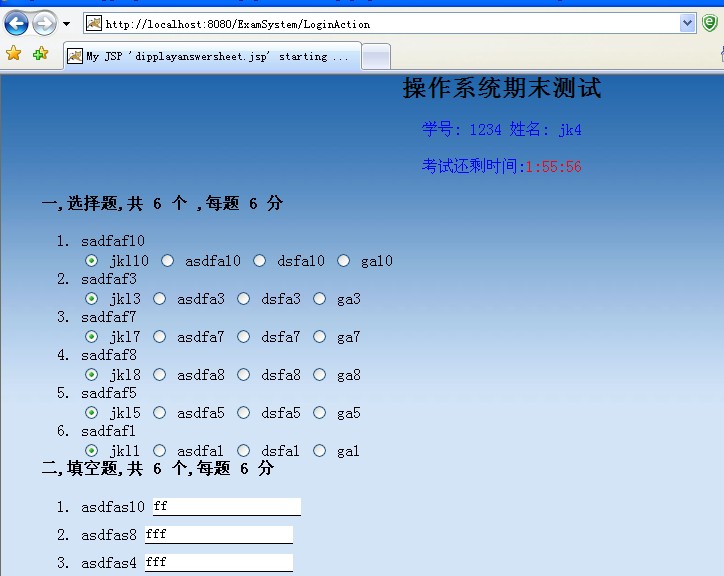Click the browser Forward arrow button
This screenshot has width=724, height=576.
point(45,24)
